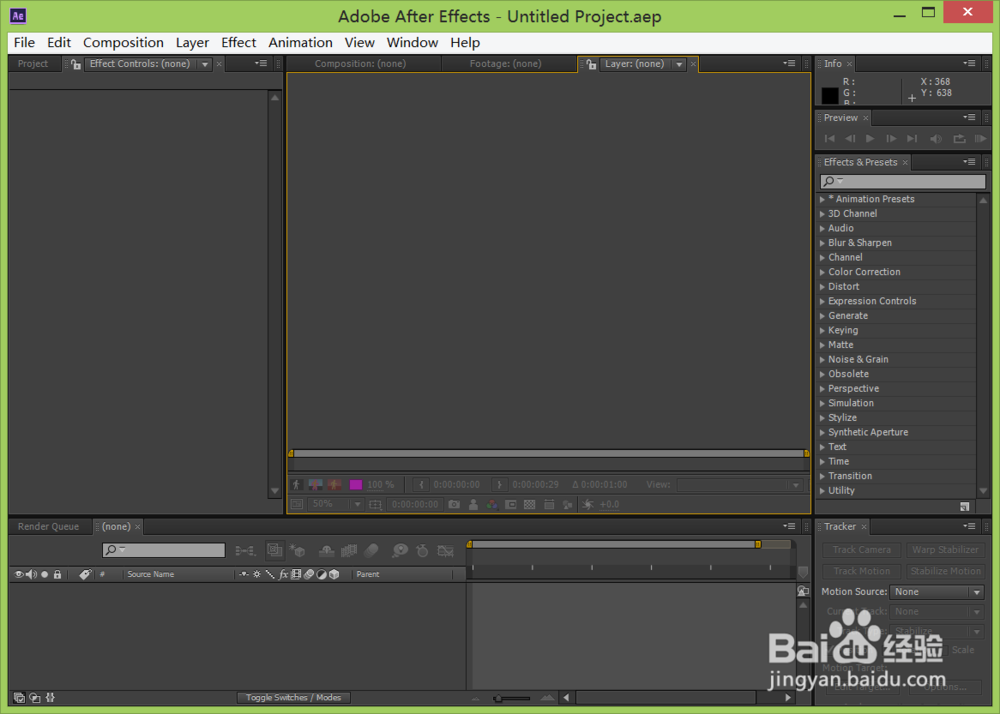Viewport: 1000px width, 714px height.
Task: Click the Stabilize Motion button
Action: (x=945, y=571)
